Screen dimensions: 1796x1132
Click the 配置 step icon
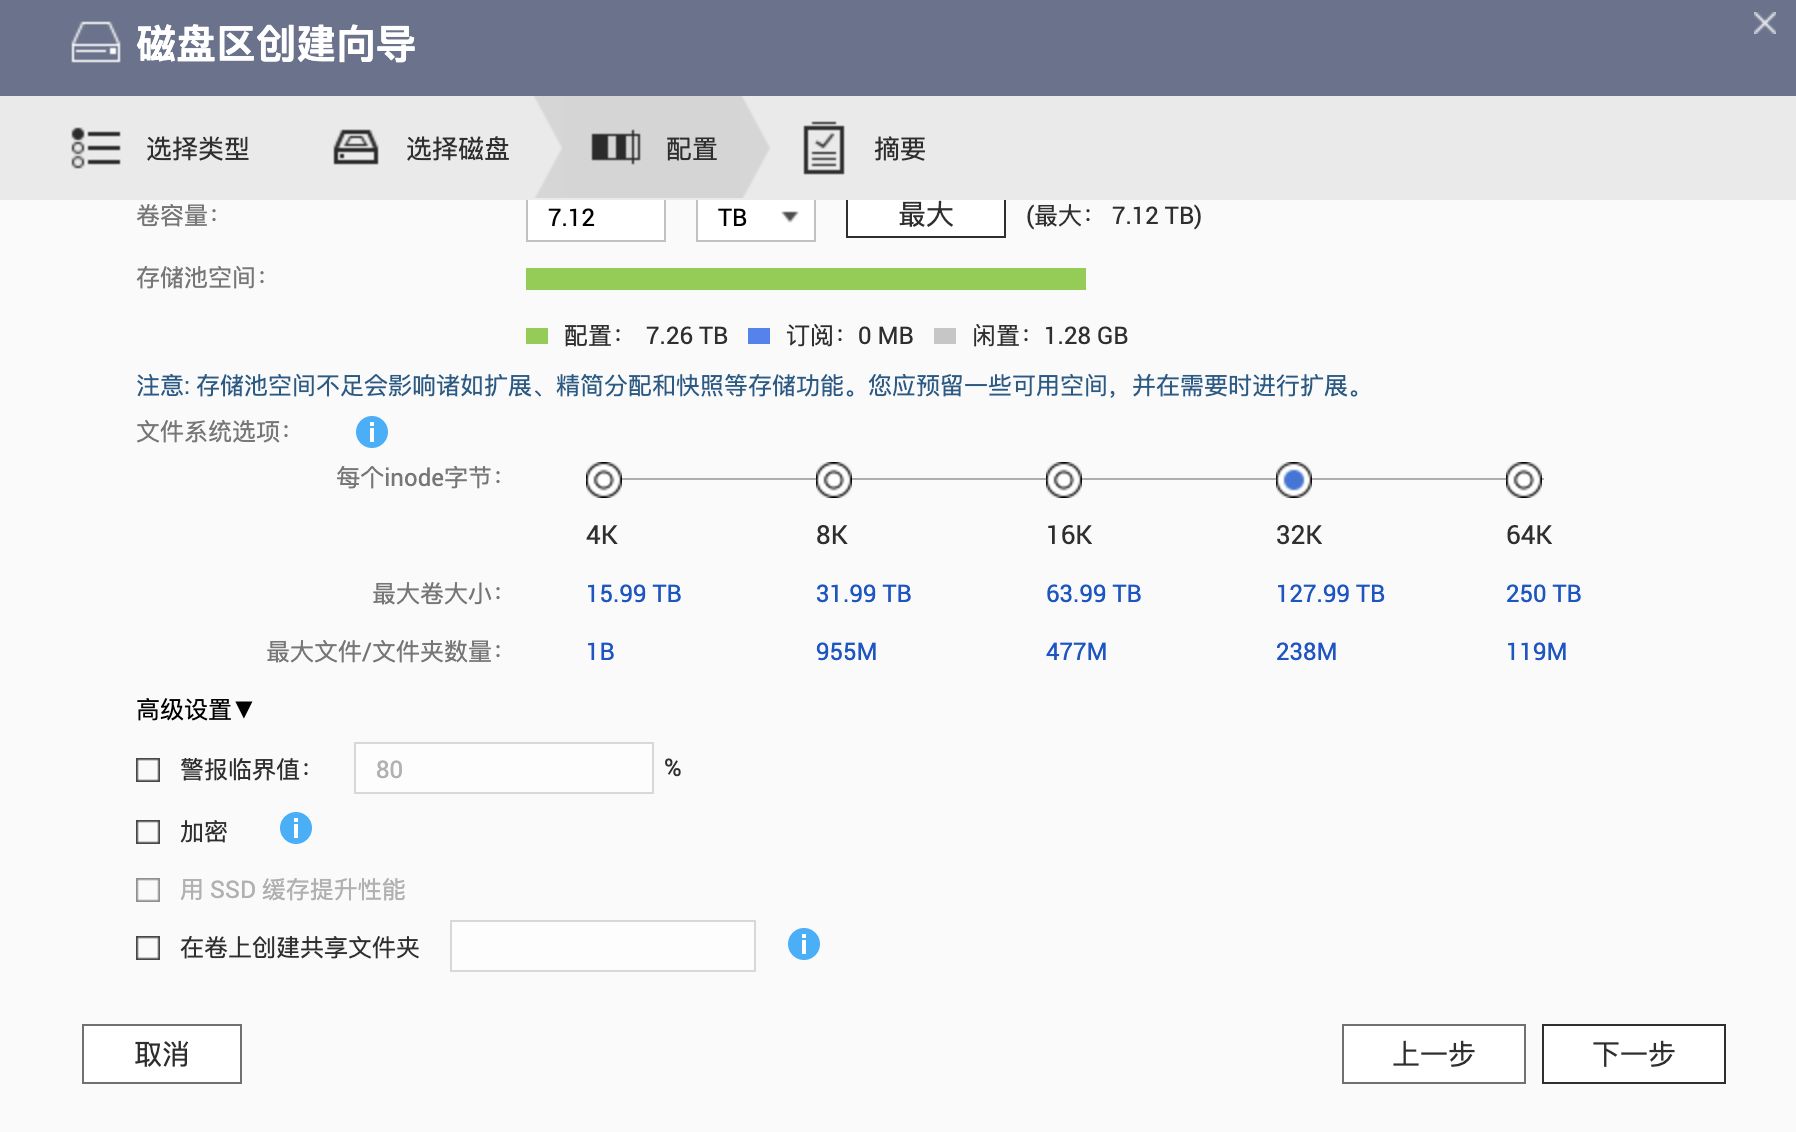coord(615,148)
